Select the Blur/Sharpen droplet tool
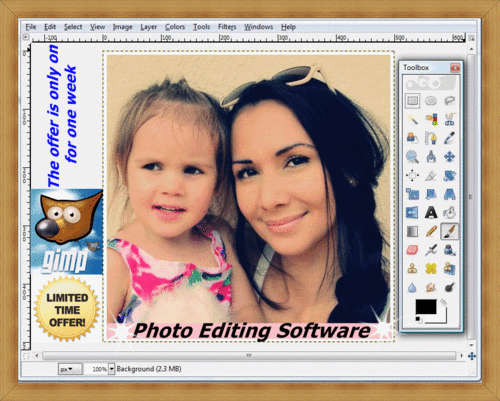This screenshot has height=401, width=500. pyautogui.click(x=413, y=287)
